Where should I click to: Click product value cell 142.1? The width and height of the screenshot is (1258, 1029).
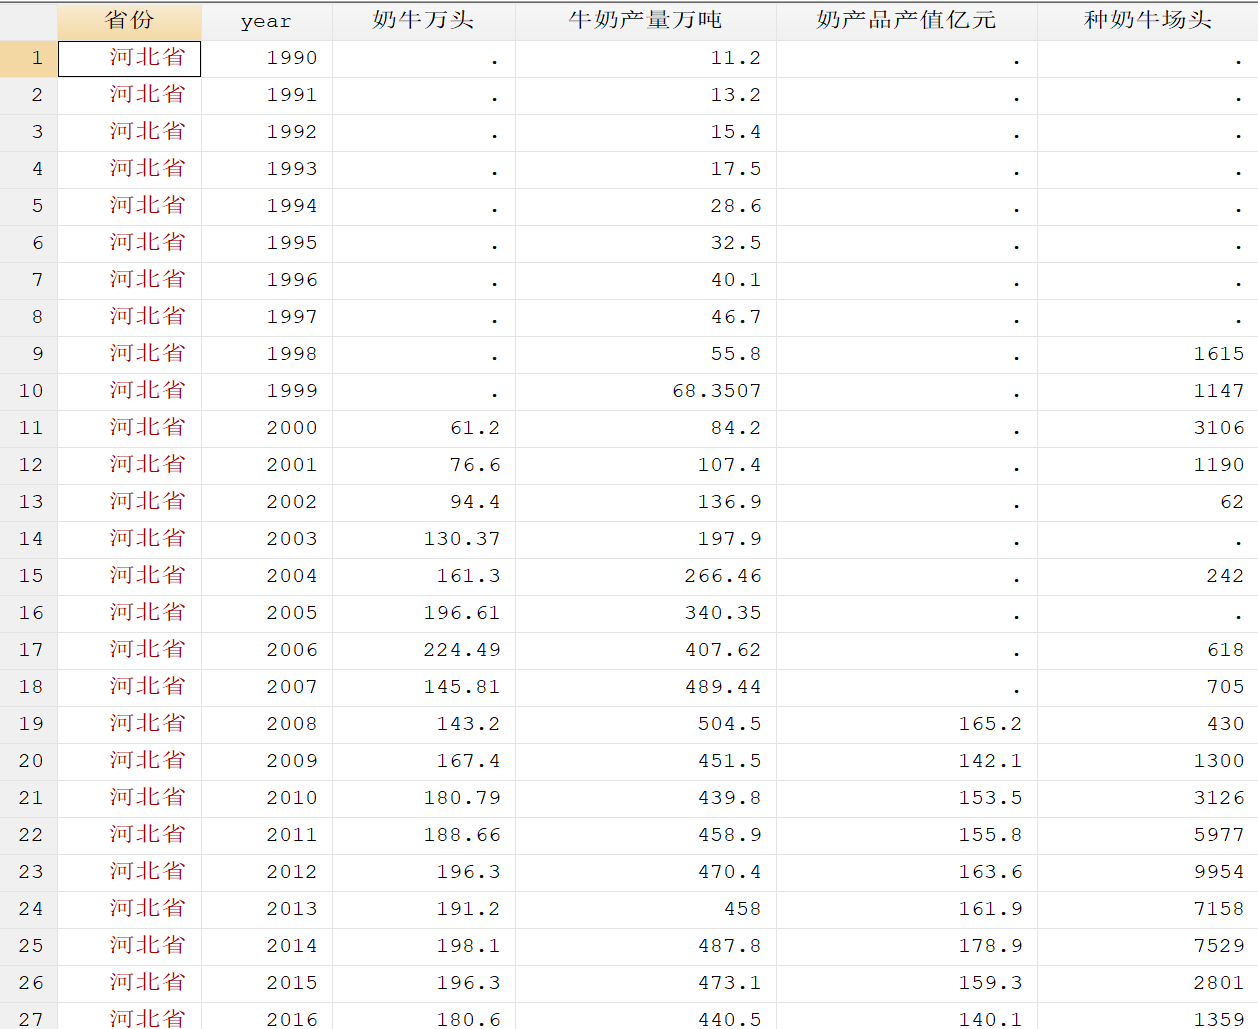click(x=907, y=761)
